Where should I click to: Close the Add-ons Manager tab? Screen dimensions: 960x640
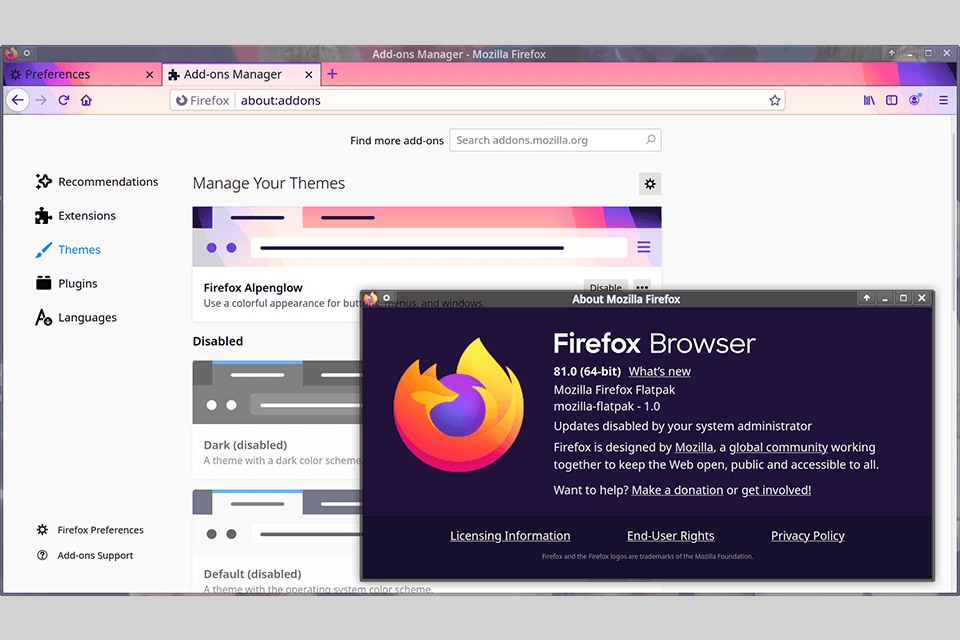tap(309, 75)
